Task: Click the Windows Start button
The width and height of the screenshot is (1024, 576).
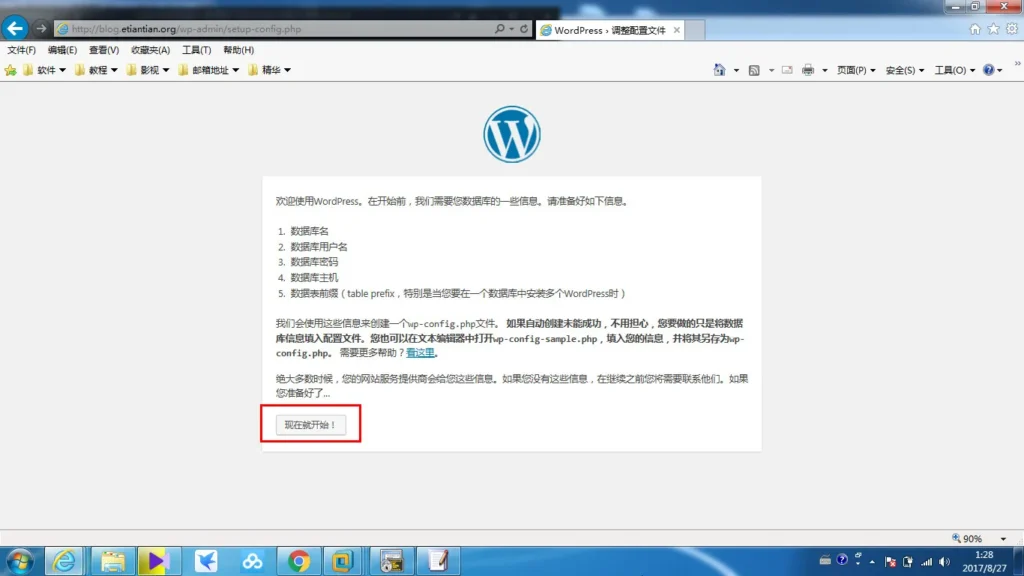Action: [18, 560]
